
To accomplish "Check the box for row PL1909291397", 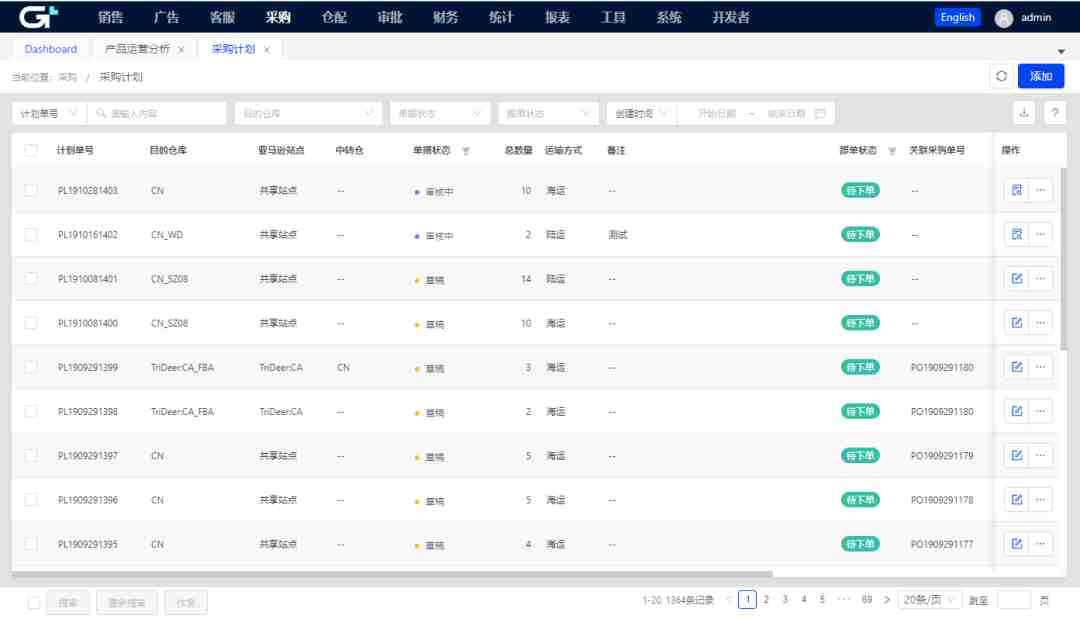I will (x=31, y=455).
